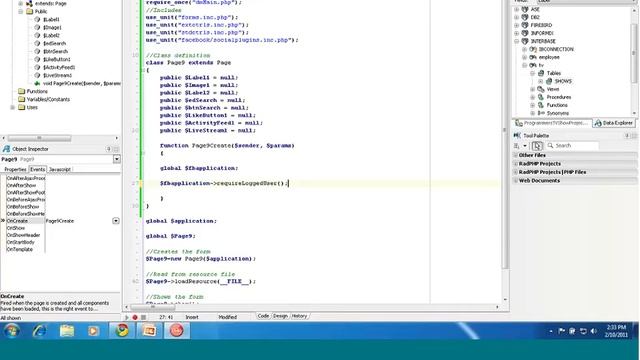
Task: Click the IBCONNECTION connection icon
Action: [x=533, y=49]
